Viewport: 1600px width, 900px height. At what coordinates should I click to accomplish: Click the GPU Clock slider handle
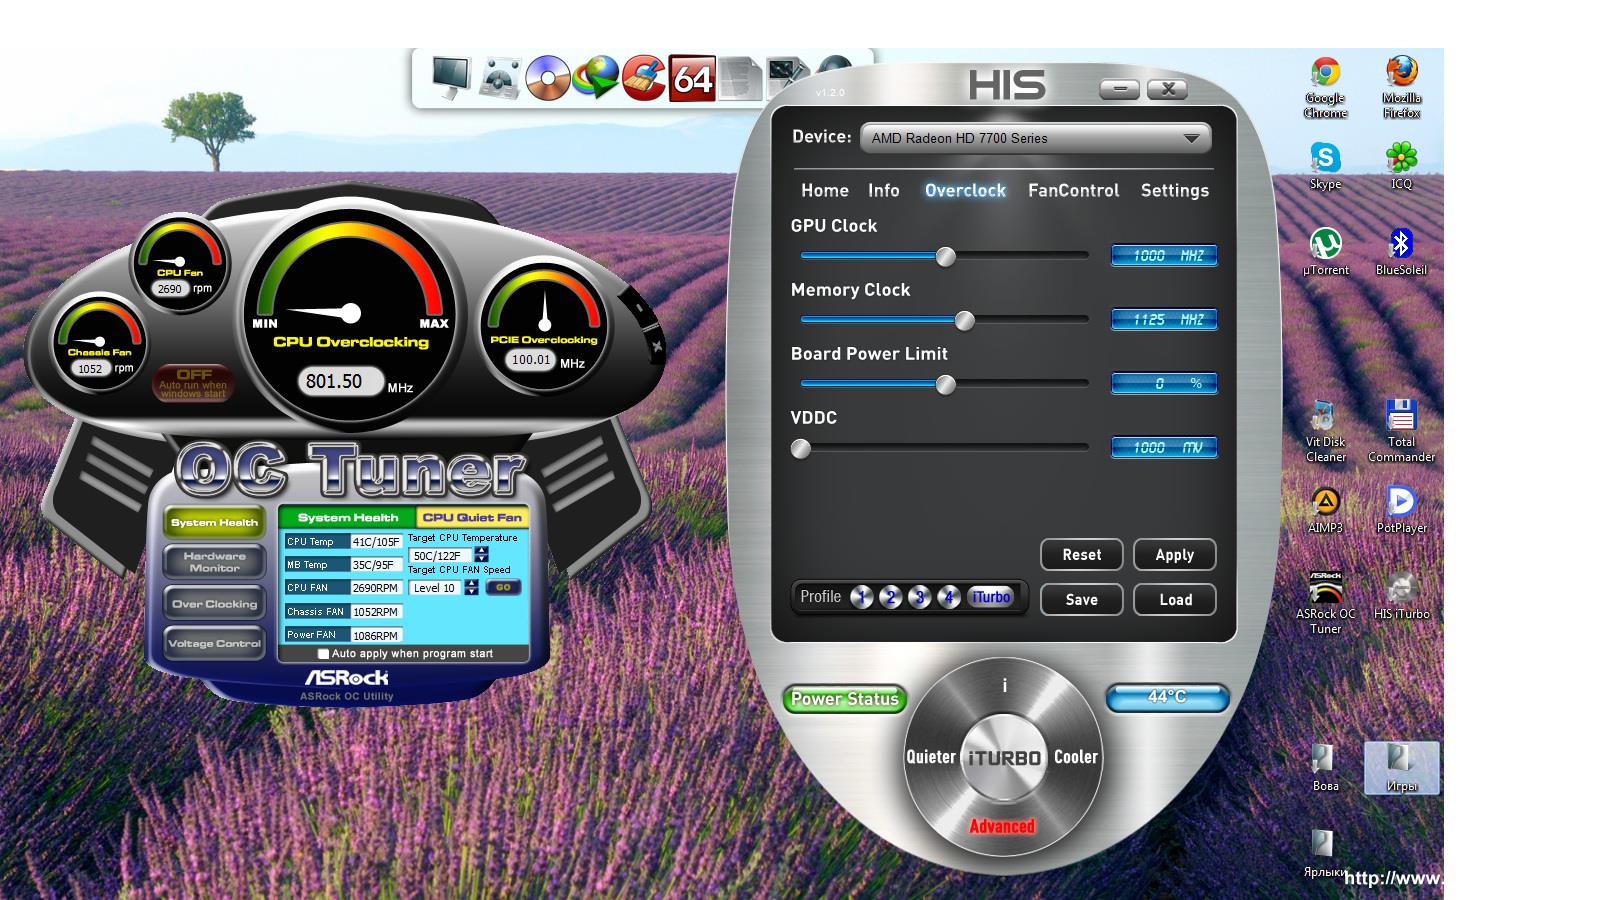[945, 257]
